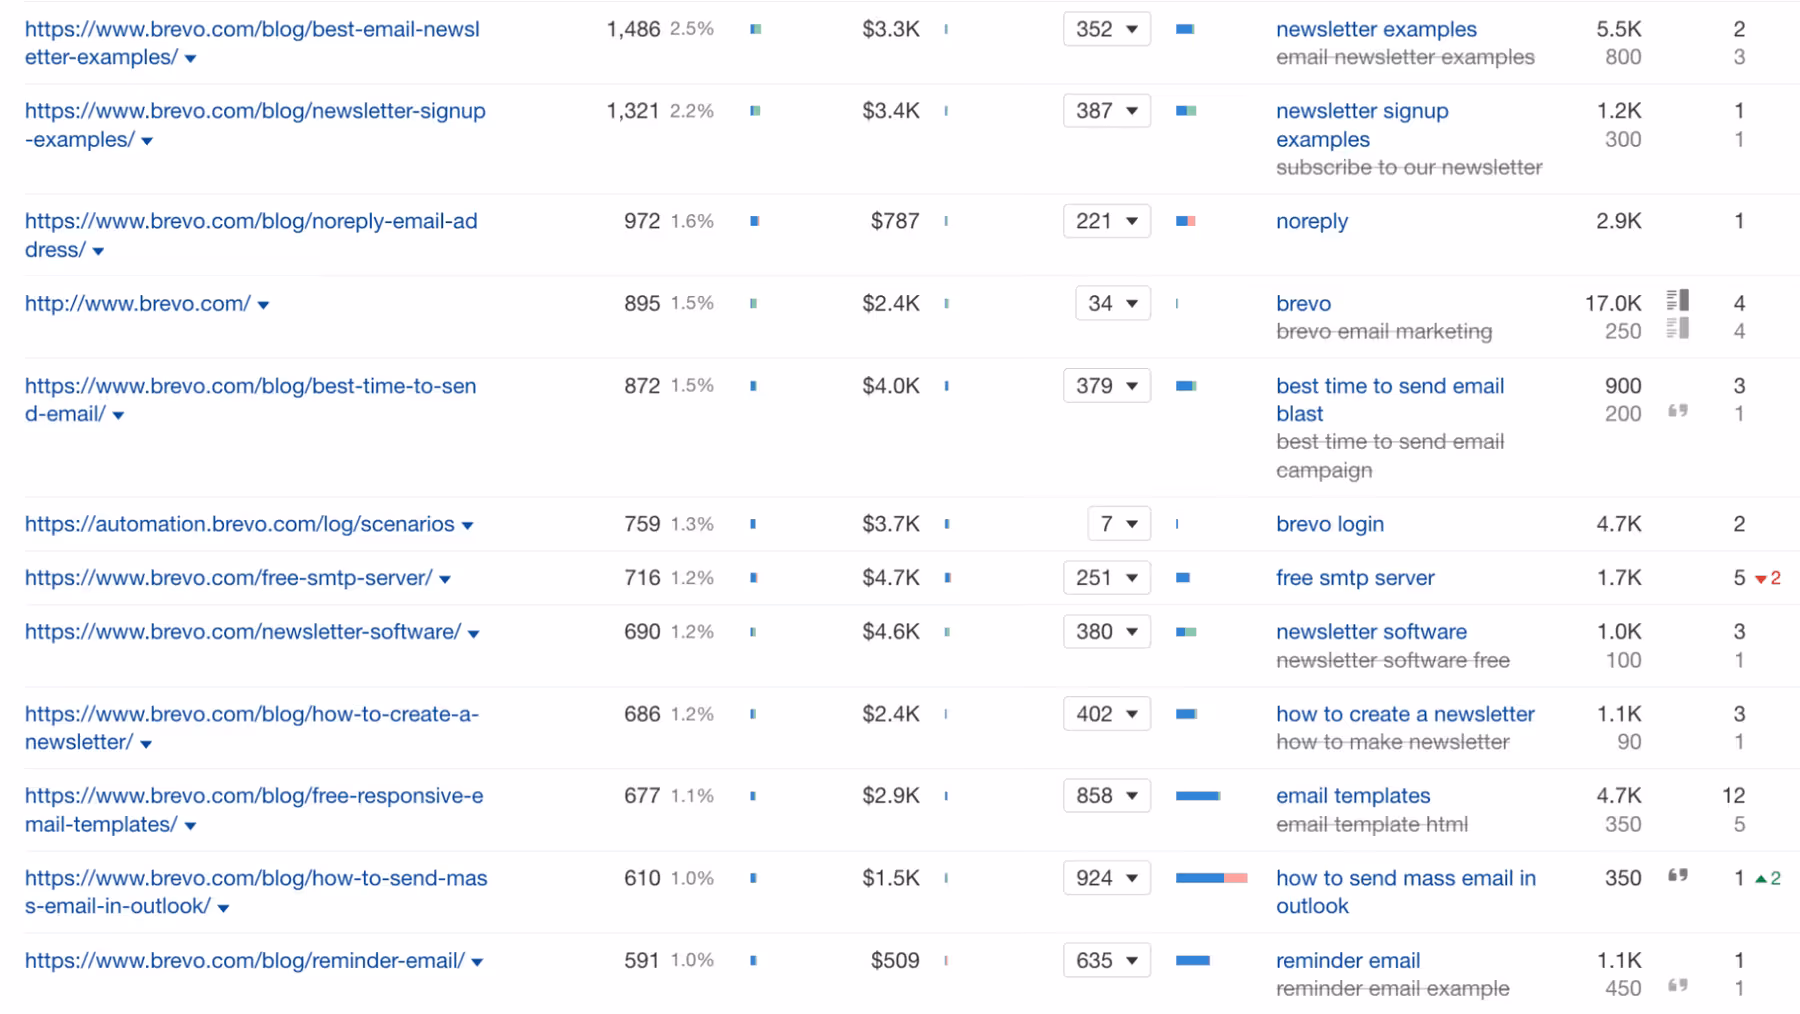Click featured snippet quote icon in reminder email row
Screen dimensions: 1800x1014
tap(1678, 986)
